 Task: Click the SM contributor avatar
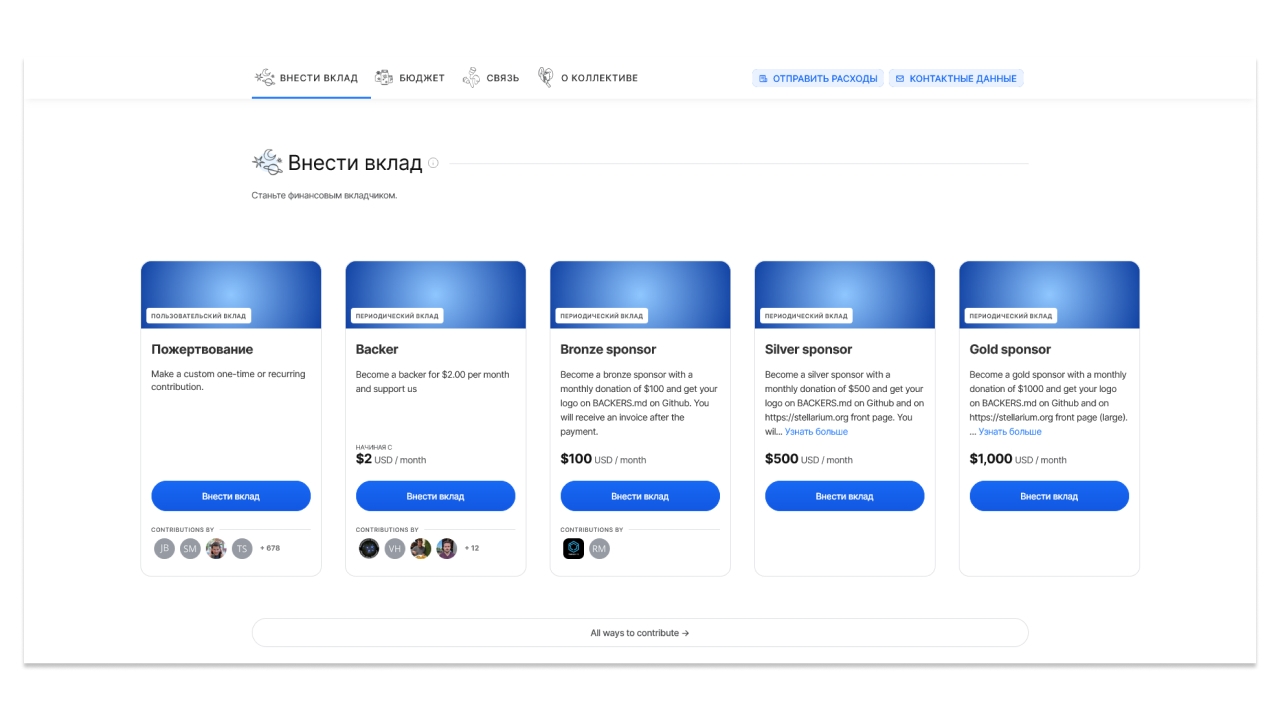coord(190,548)
